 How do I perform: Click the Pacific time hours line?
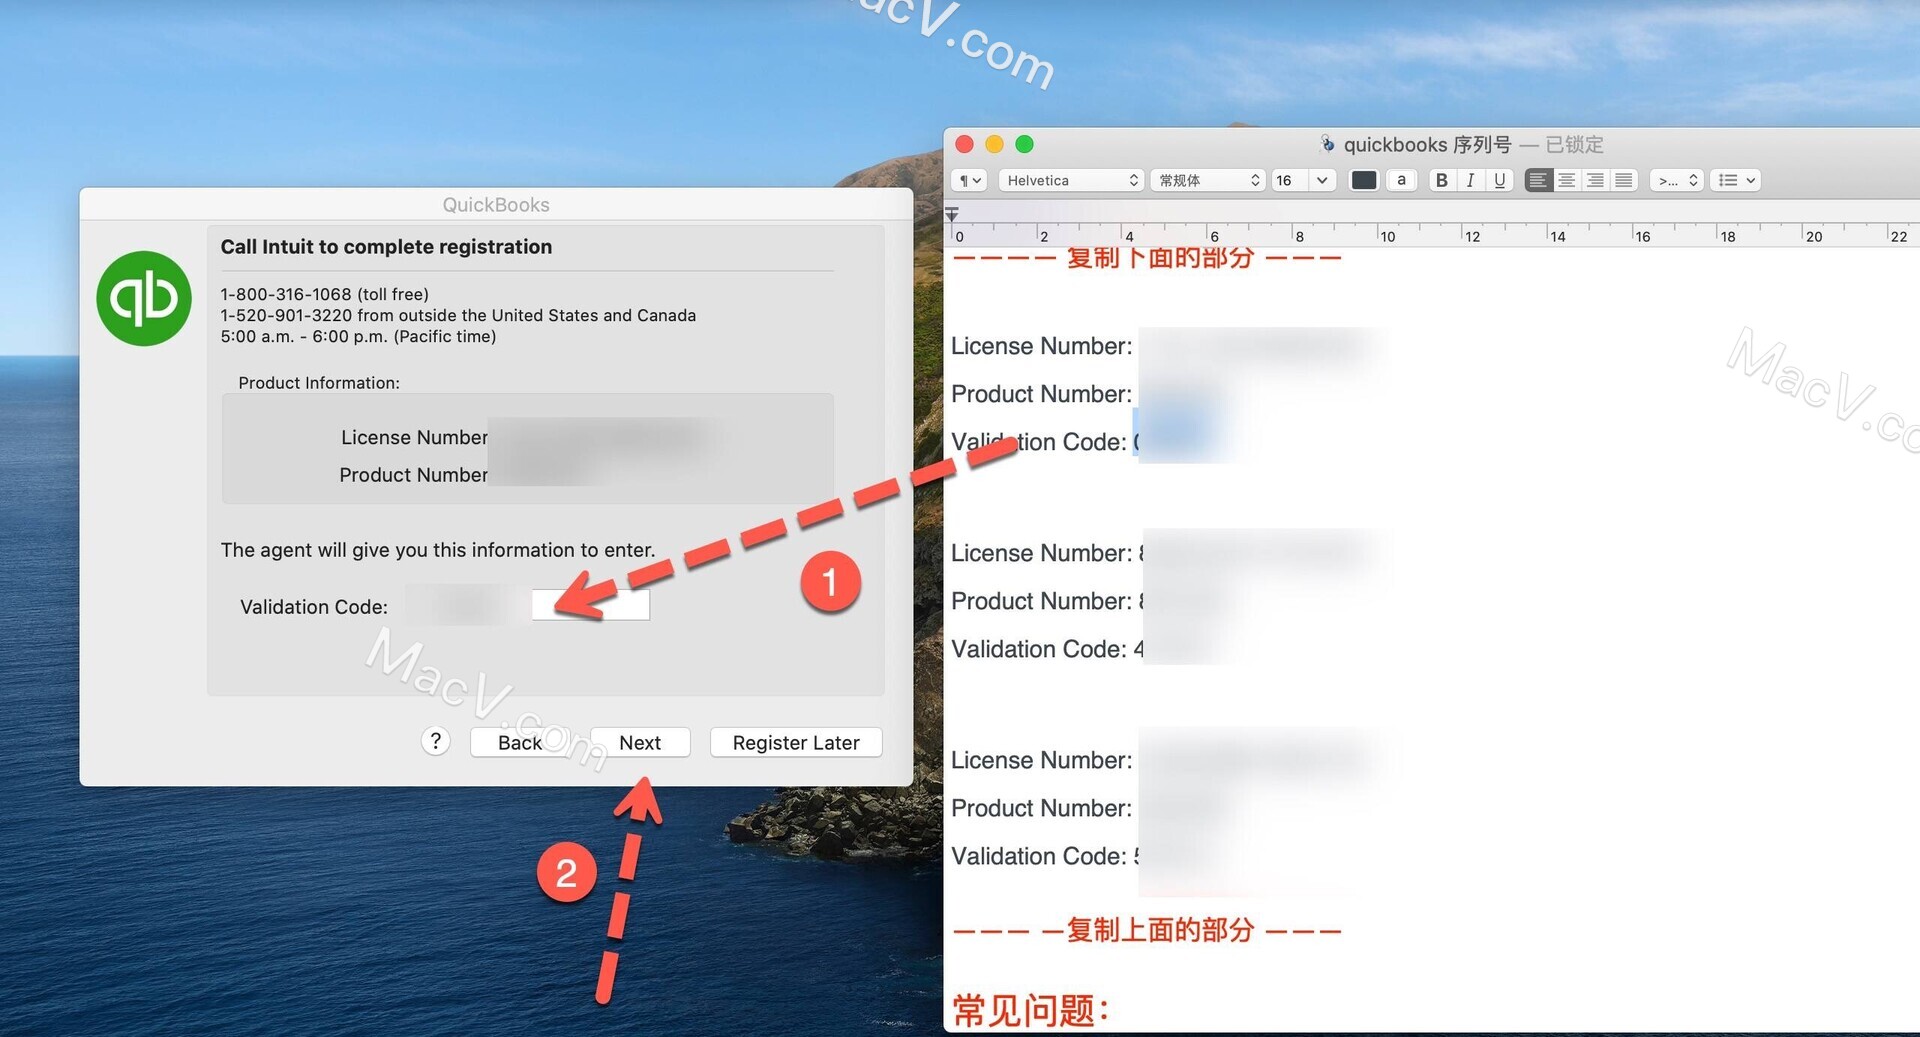click(x=358, y=336)
